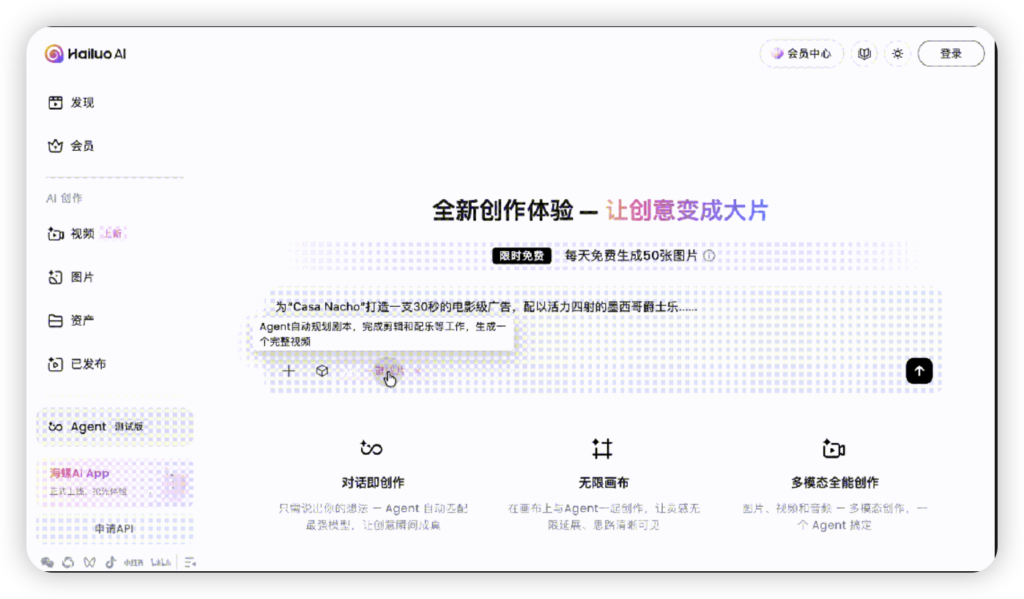Select 发现 in the sidebar
Screen dimensions: 1024x599
(72, 102)
